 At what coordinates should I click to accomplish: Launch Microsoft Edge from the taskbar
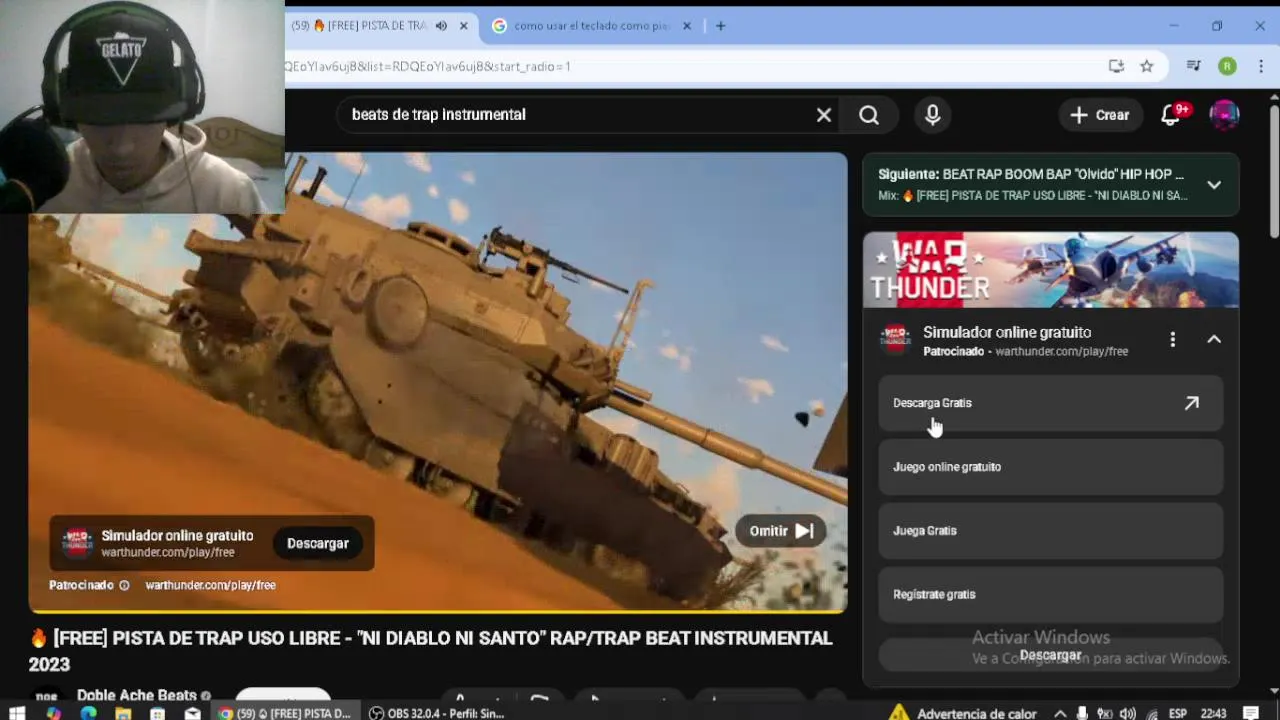(x=88, y=713)
